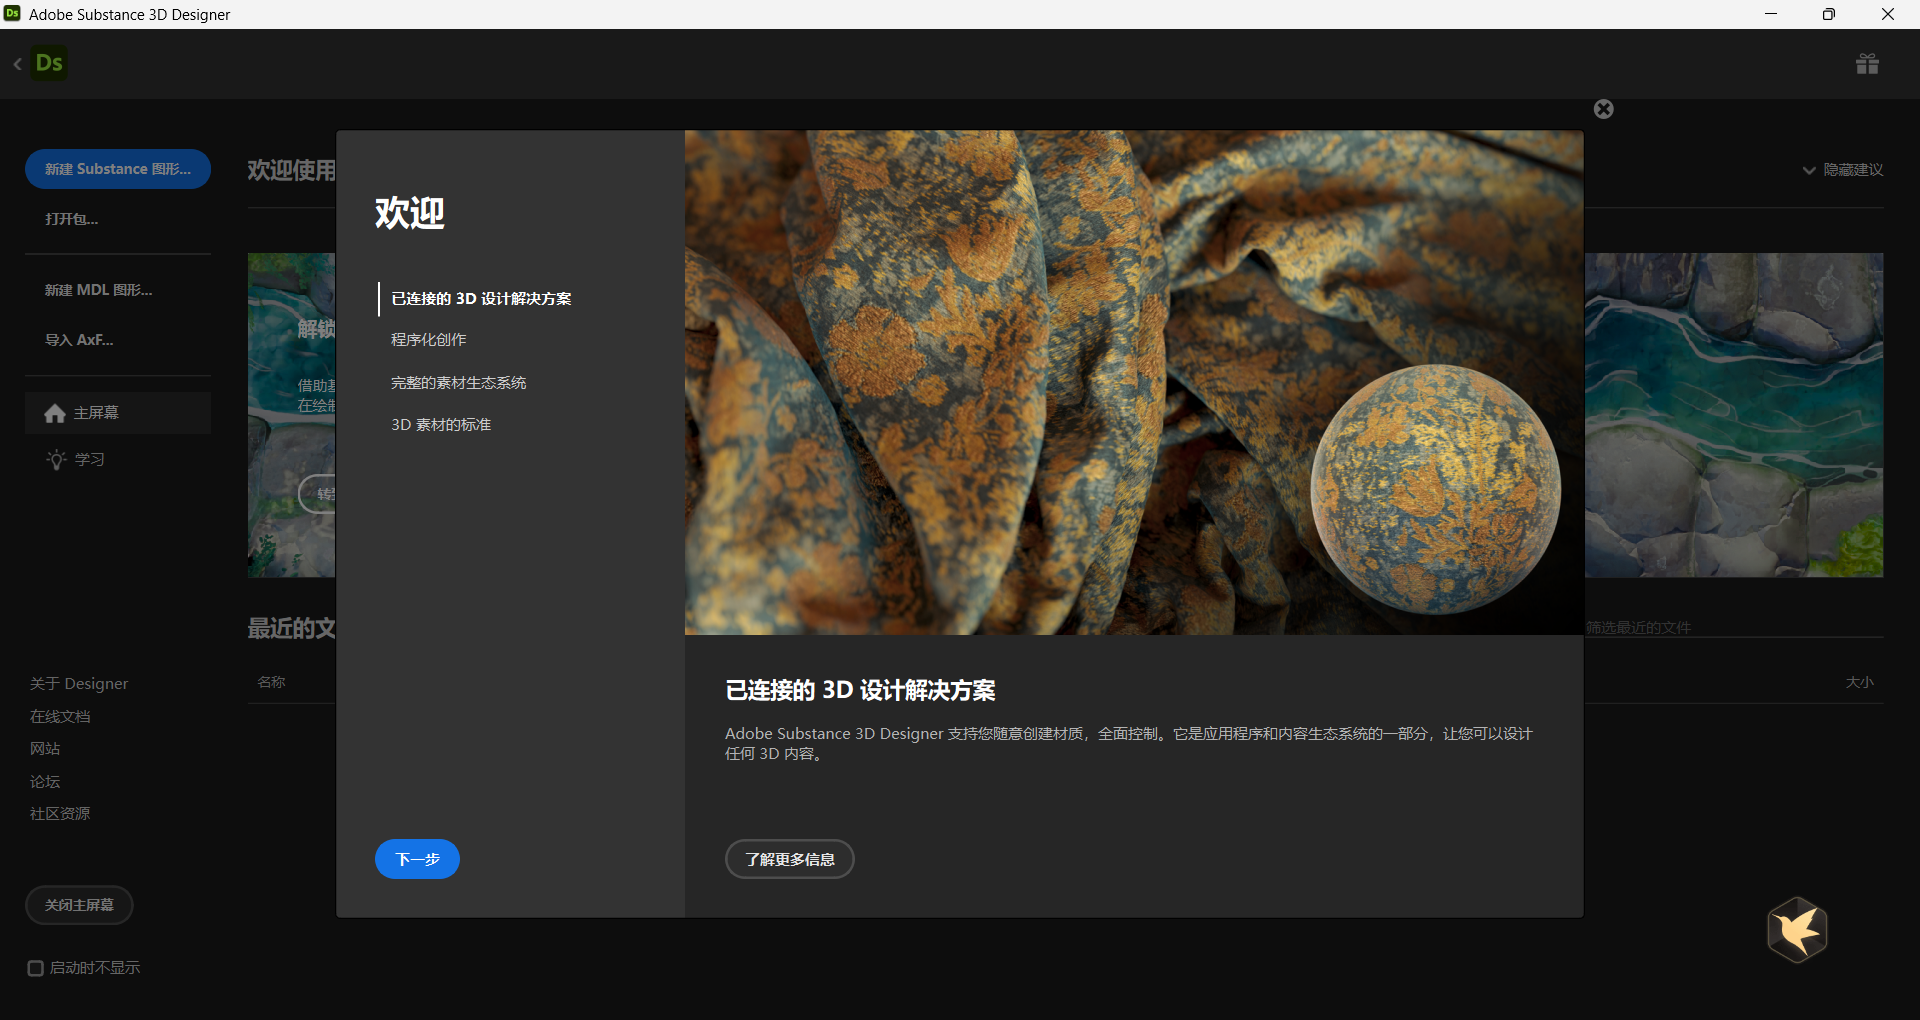Select the 3D 素材的标准 section
1920x1020 pixels.
(x=441, y=425)
